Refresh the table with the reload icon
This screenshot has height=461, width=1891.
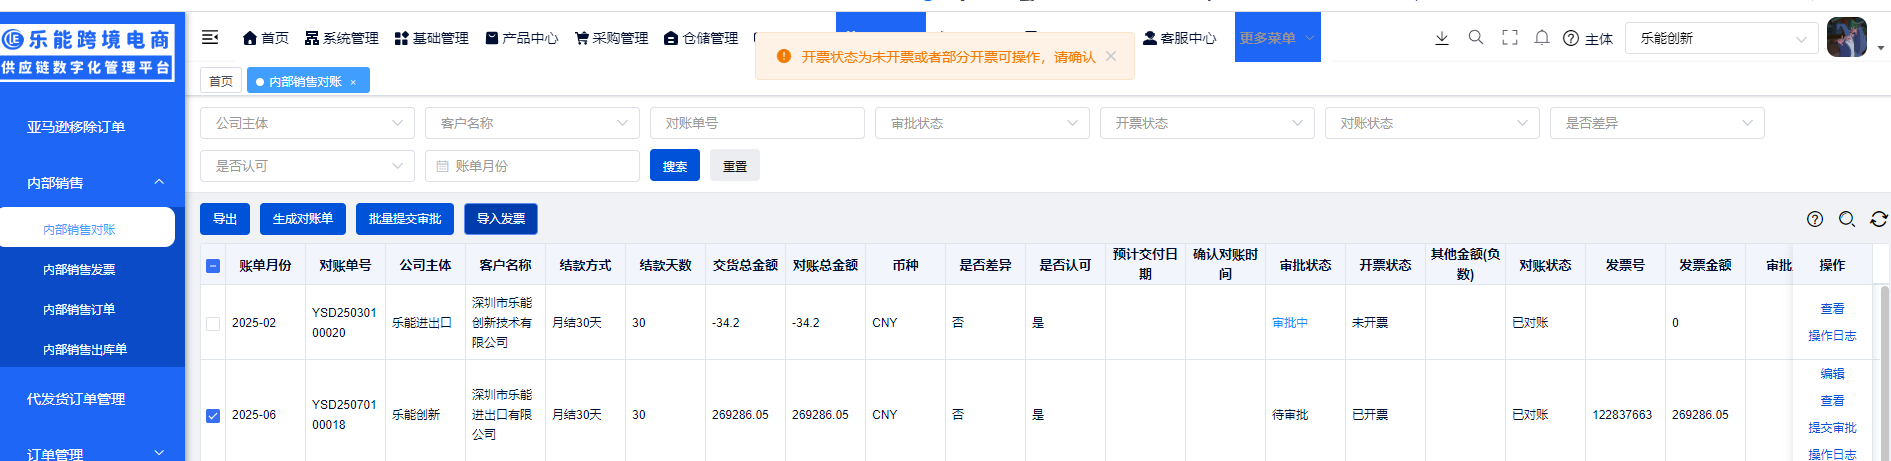1879,219
